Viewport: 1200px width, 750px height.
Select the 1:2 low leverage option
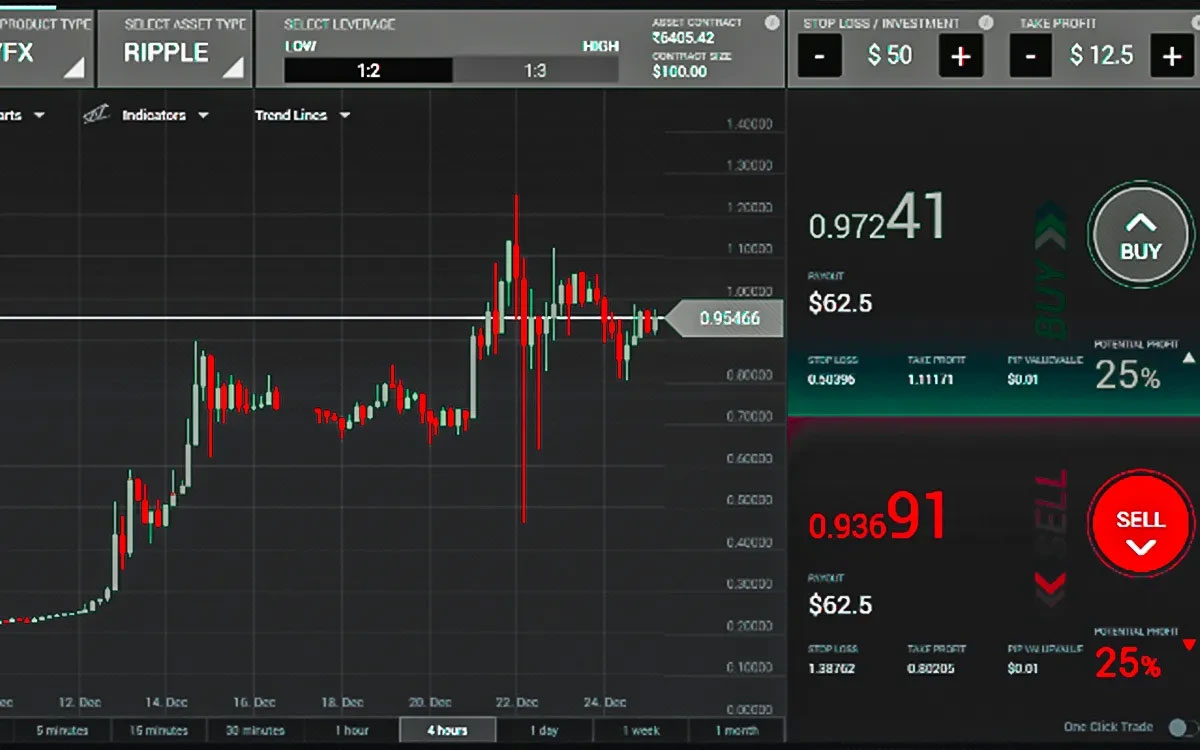(368, 70)
